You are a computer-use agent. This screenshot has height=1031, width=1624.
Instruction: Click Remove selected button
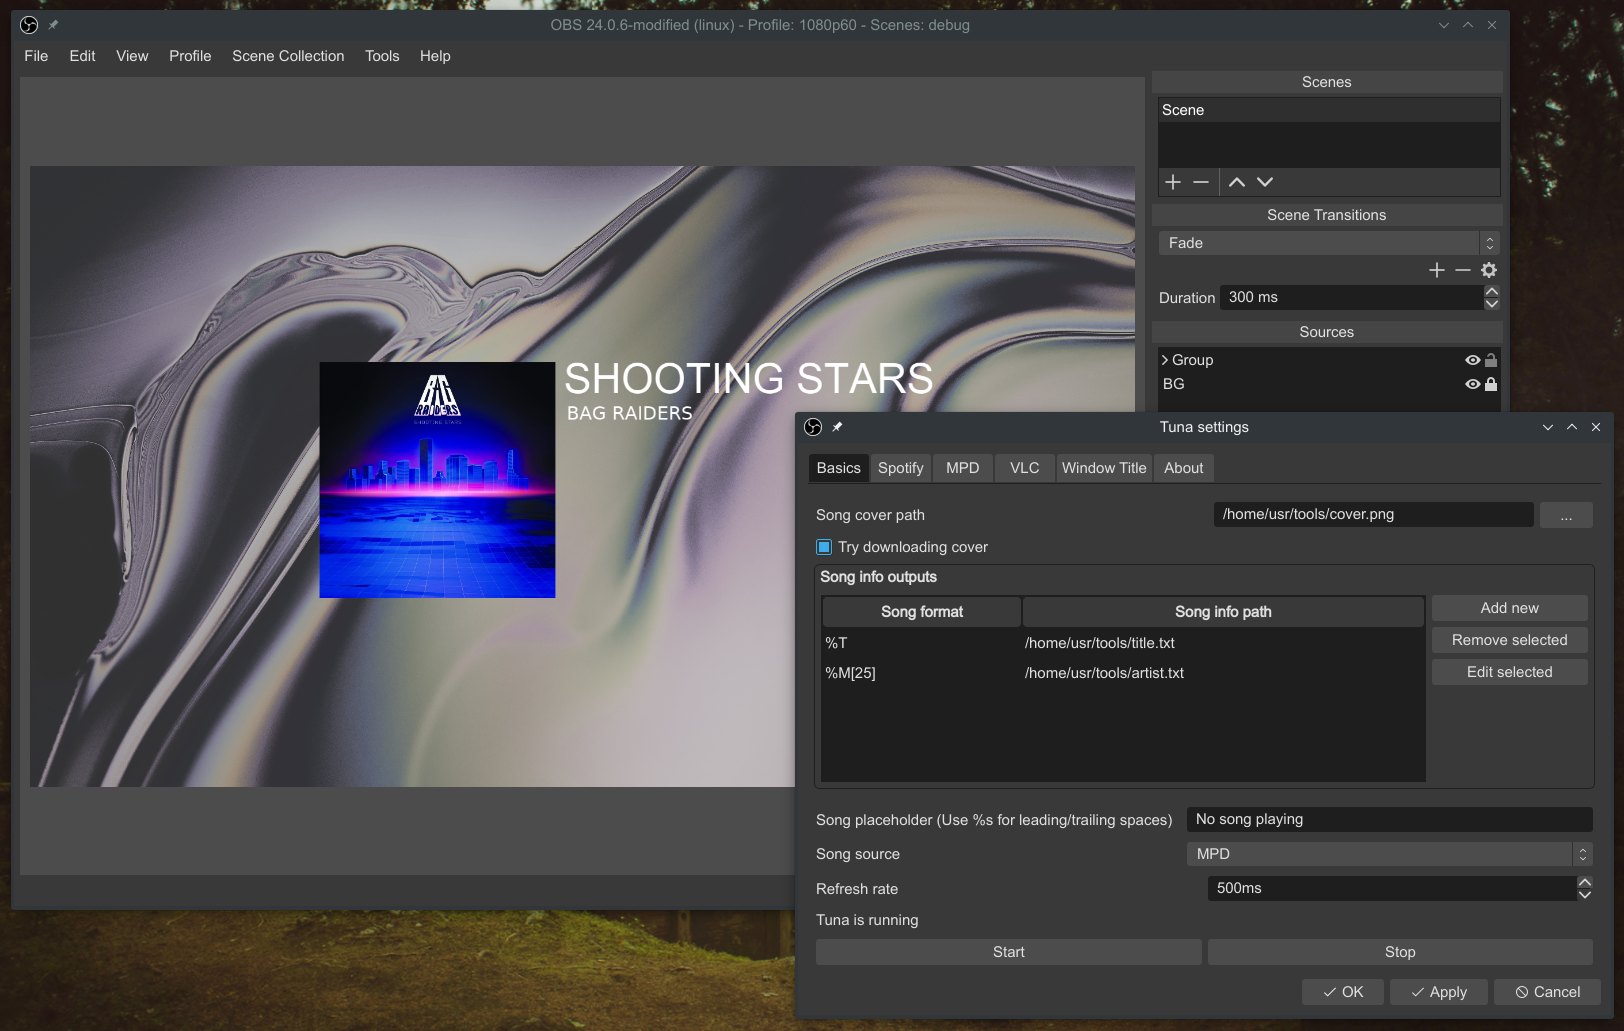click(x=1510, y=640)
